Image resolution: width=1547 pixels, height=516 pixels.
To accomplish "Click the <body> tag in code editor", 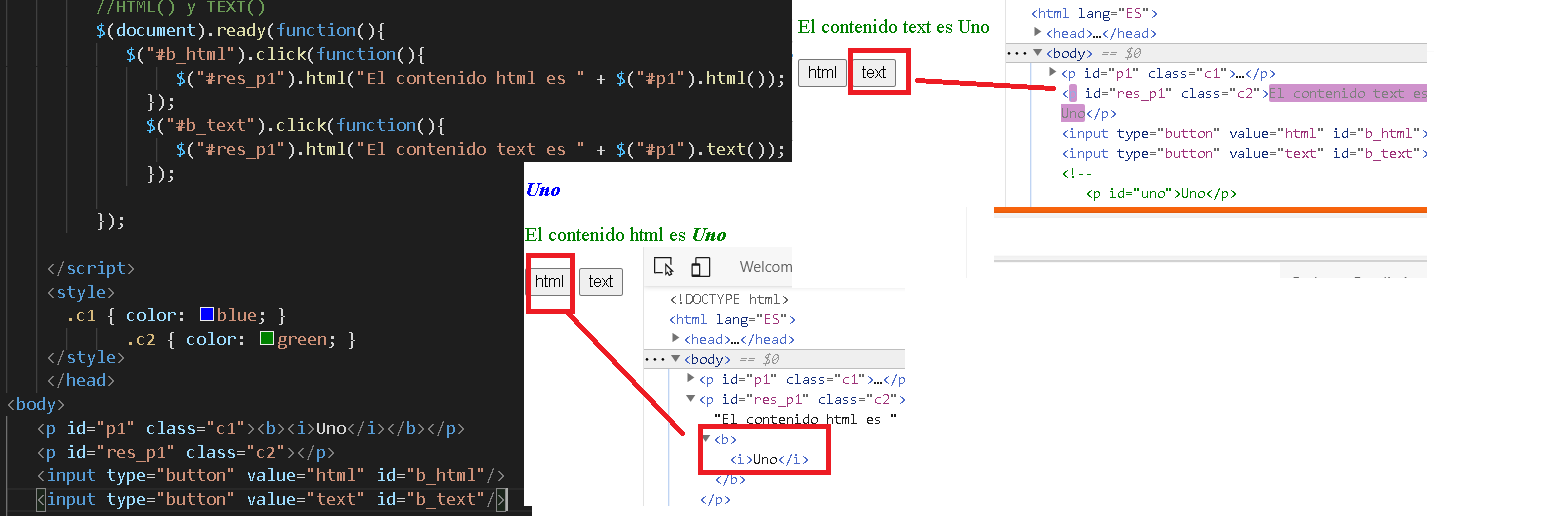I will (x=35, y=404).
